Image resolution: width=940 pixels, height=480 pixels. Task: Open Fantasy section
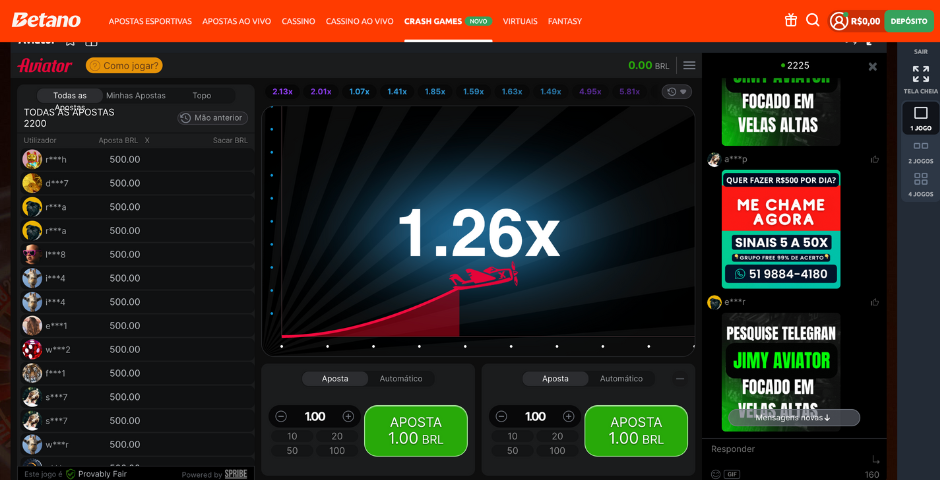click(x=565, y=21)
